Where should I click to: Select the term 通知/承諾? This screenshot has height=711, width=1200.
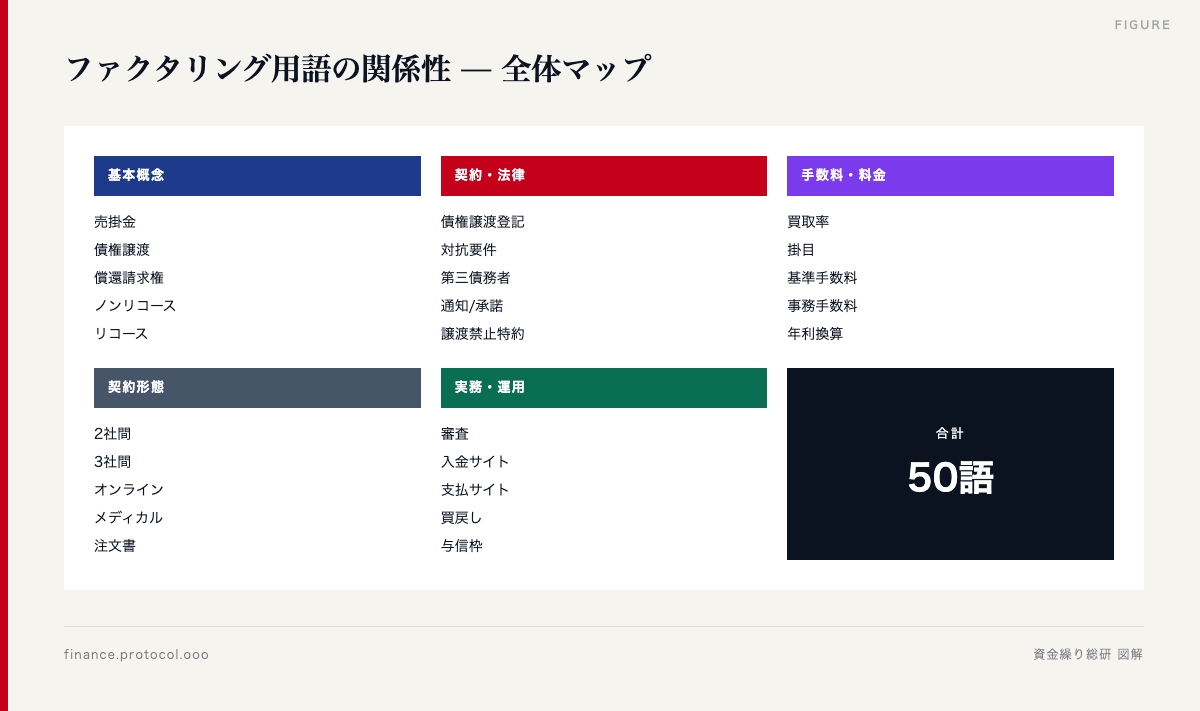point(472,306)
